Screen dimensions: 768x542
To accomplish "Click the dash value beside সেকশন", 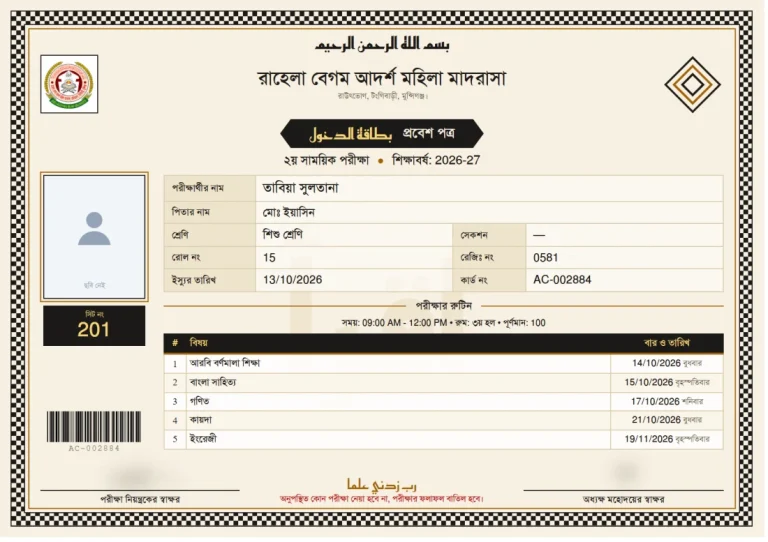I will tap(539, 236).
